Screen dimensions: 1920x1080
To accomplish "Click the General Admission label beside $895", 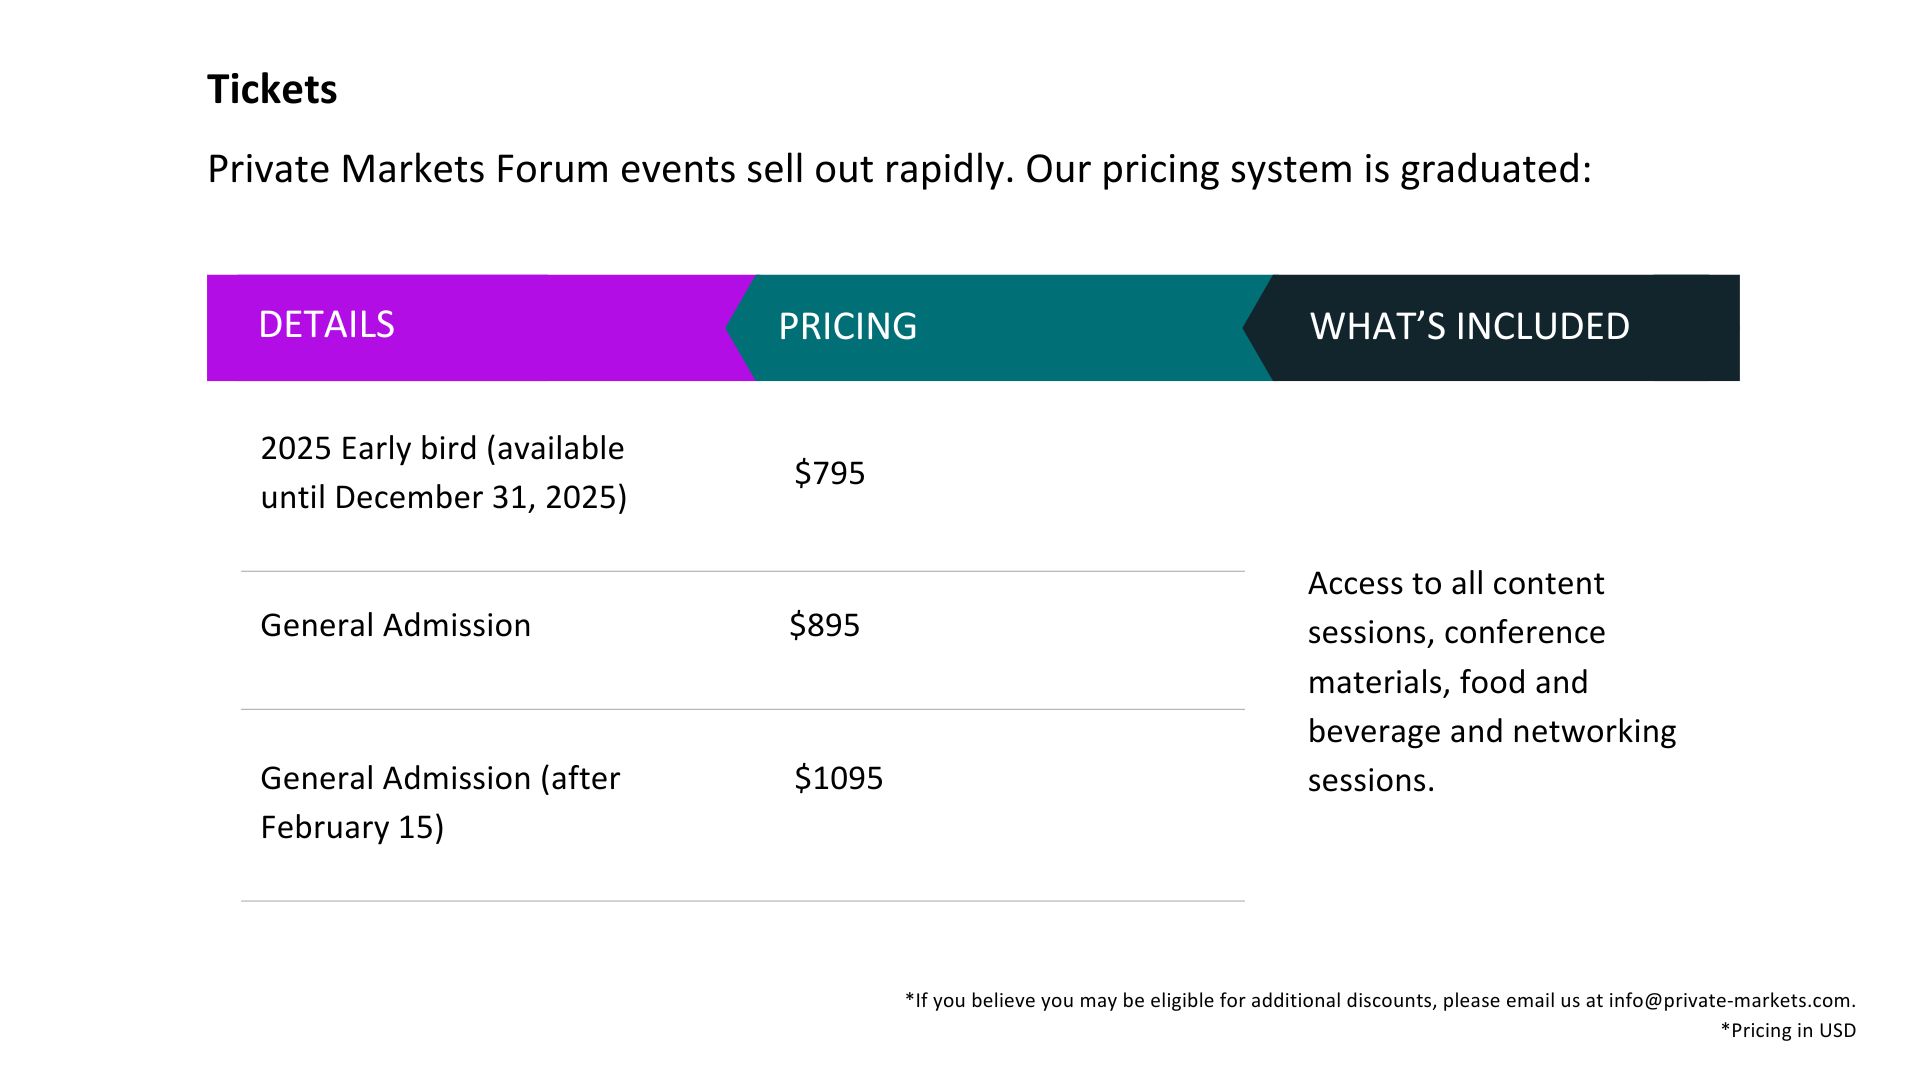I will click(395, 626).
